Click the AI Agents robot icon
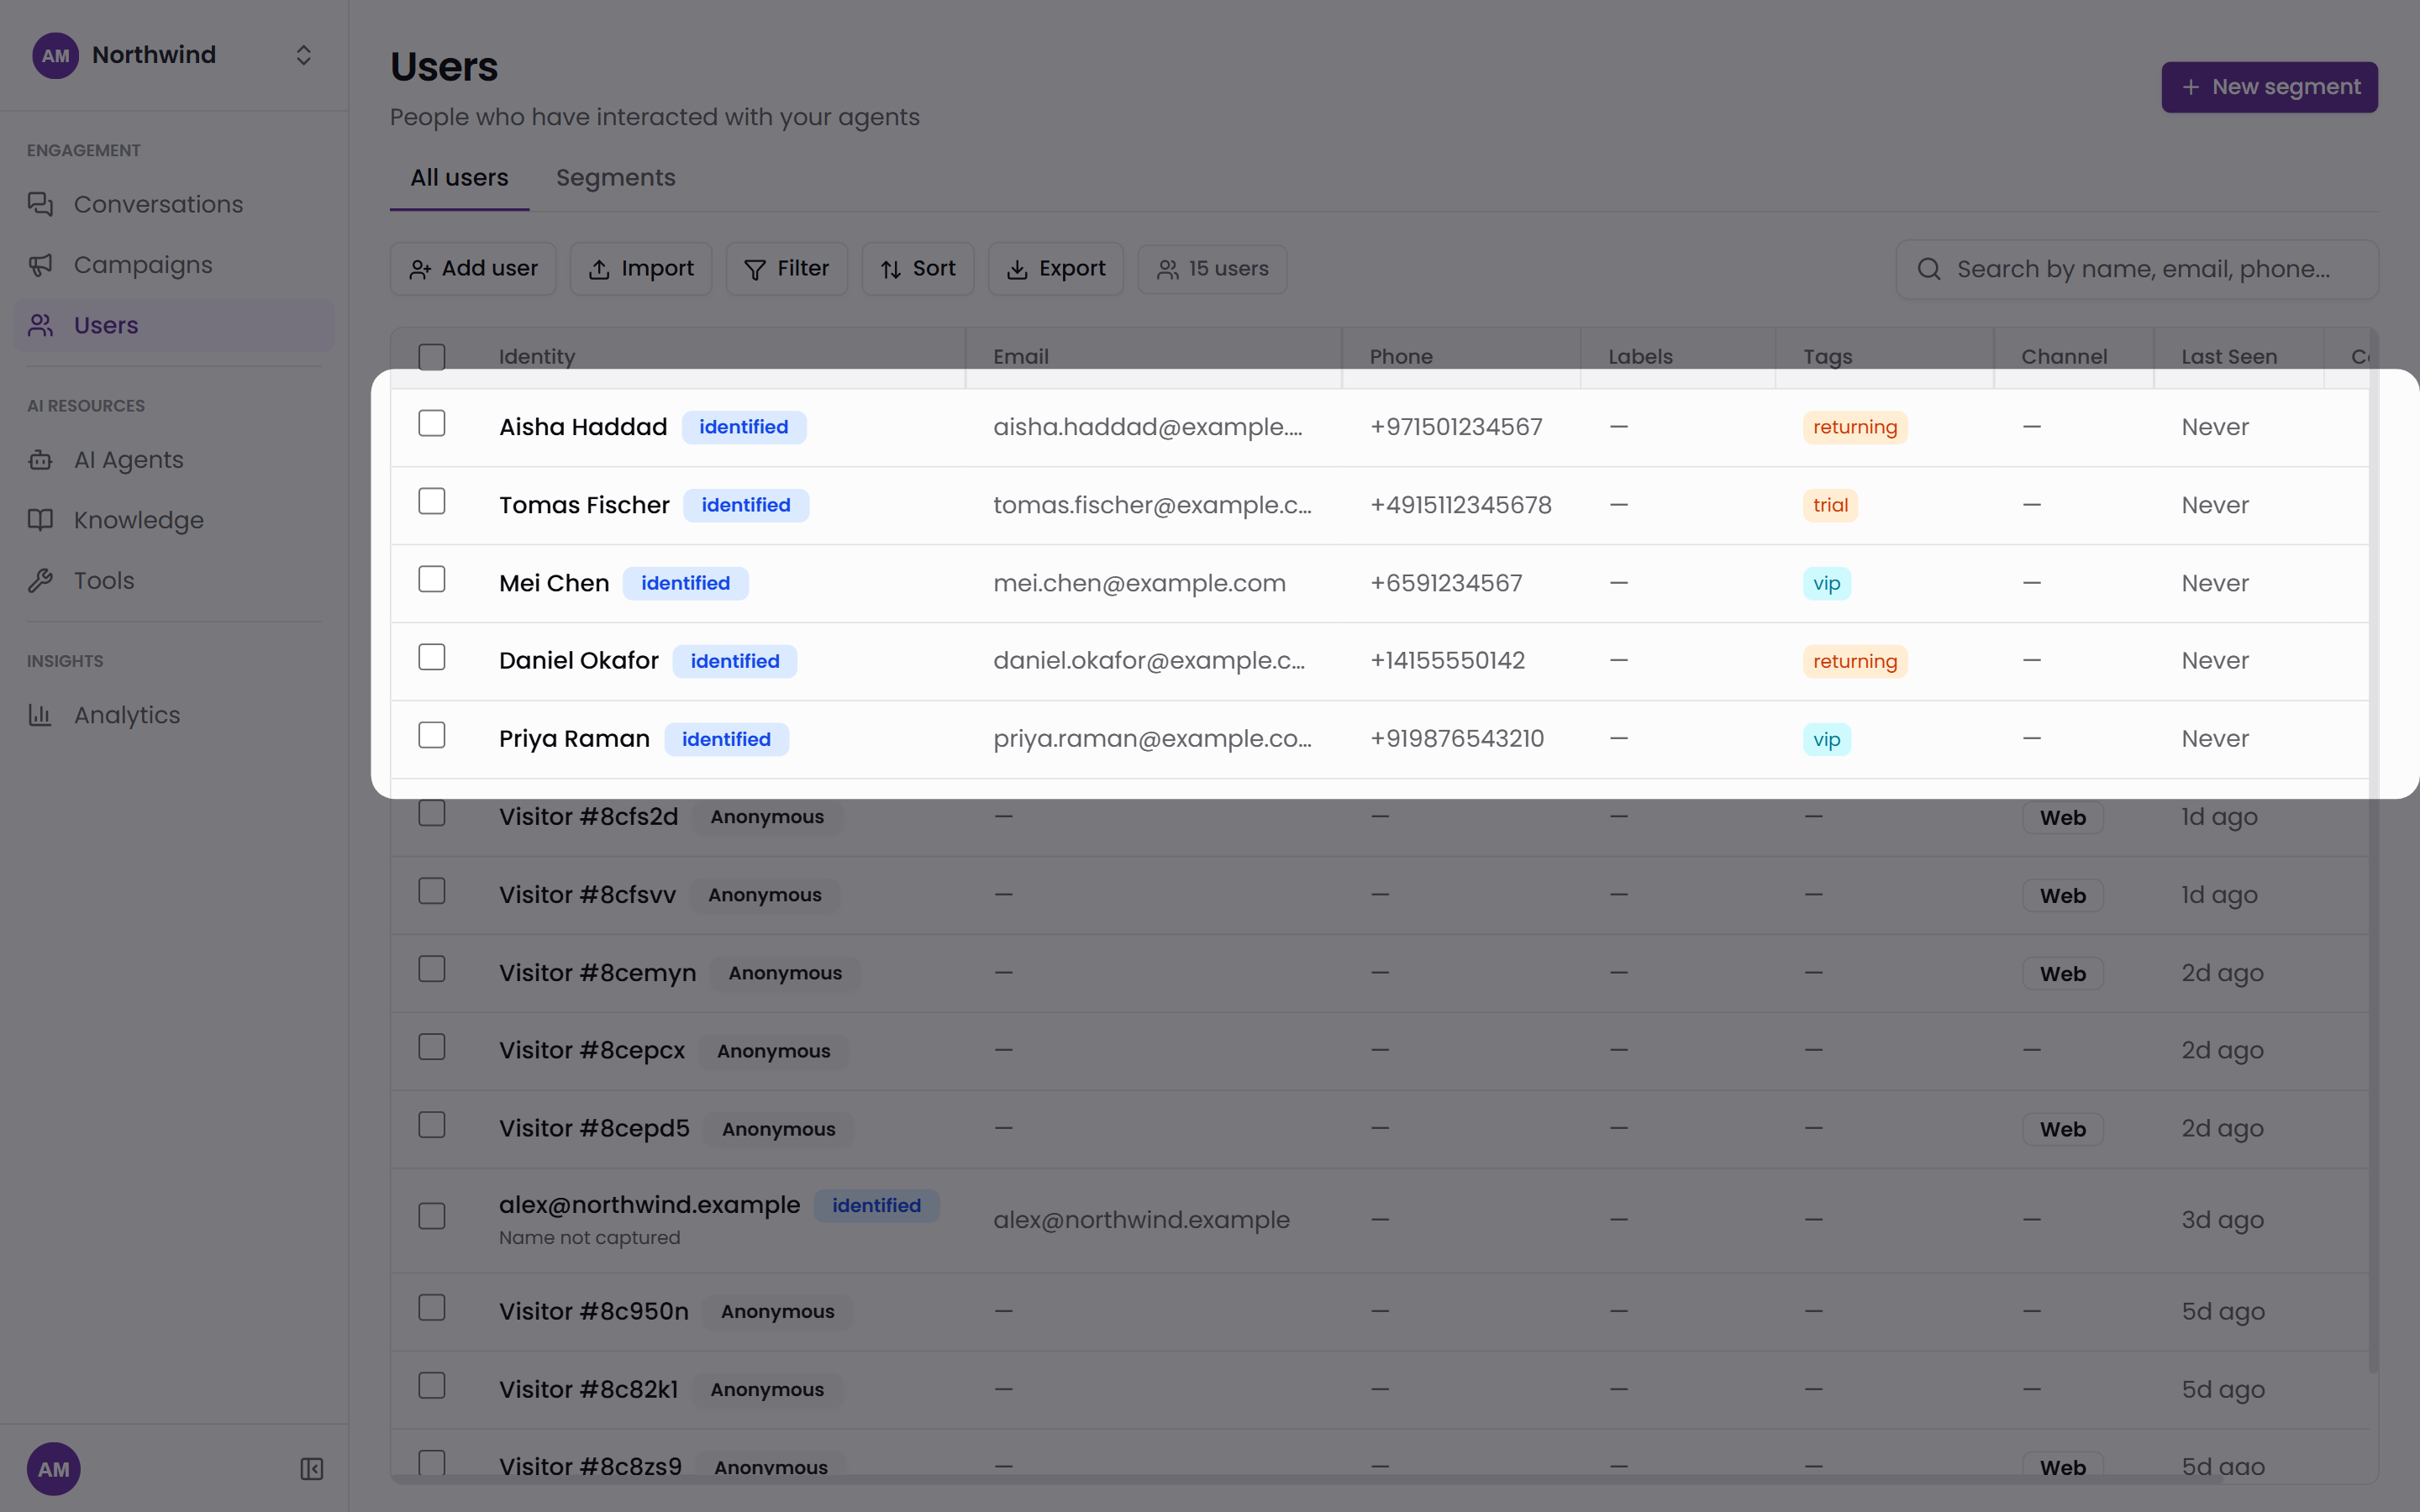The image size is (2420, 1512). pos(40,460)
